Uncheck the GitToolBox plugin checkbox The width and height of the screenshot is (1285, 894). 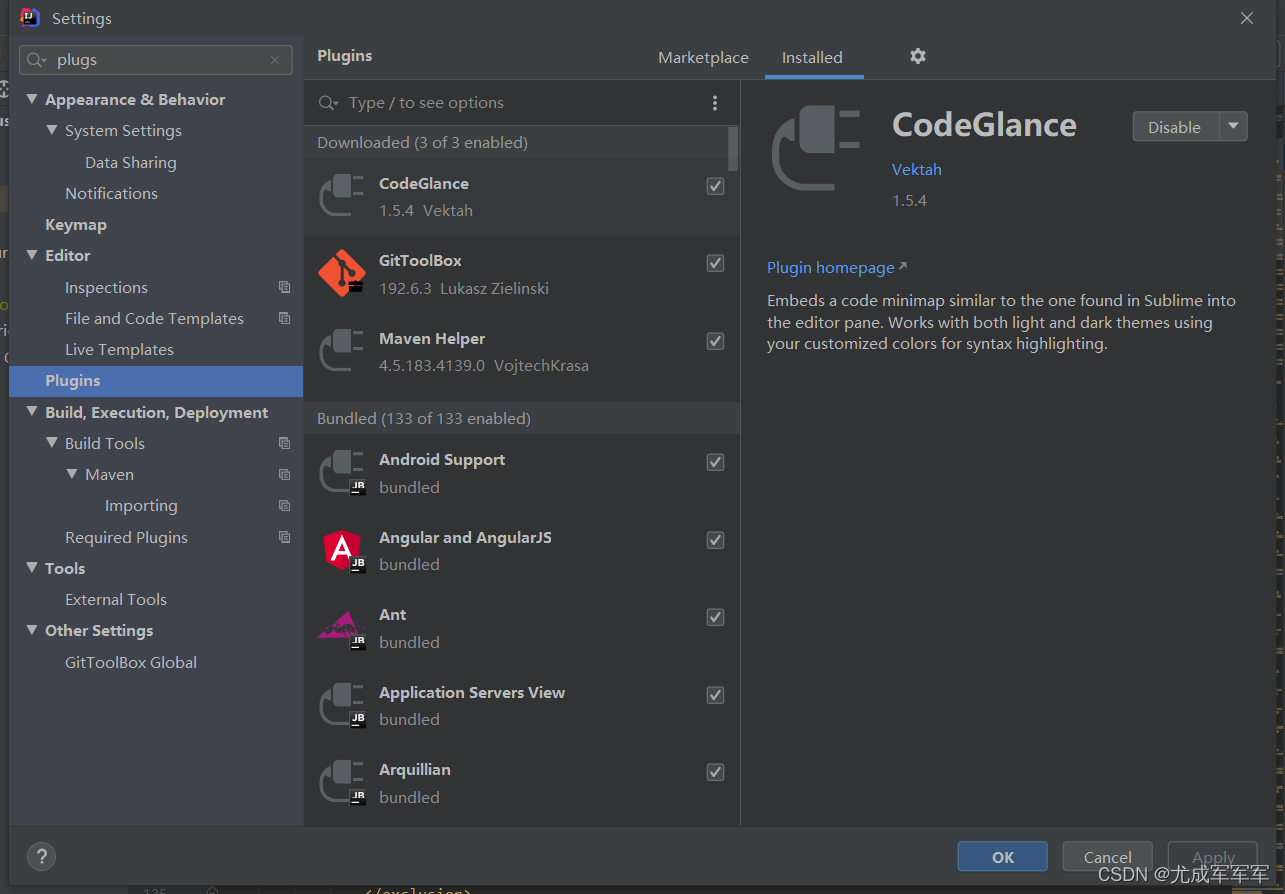coord(715,263)
